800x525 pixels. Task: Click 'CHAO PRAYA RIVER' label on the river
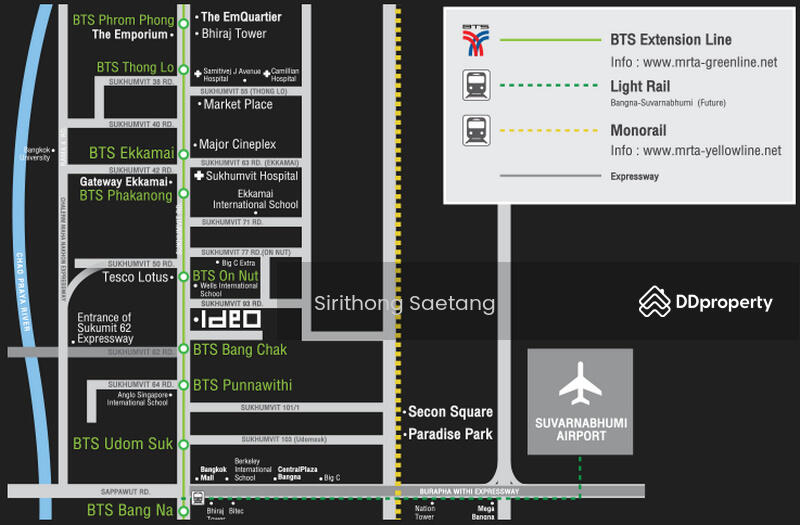click(x=23, y=291)
